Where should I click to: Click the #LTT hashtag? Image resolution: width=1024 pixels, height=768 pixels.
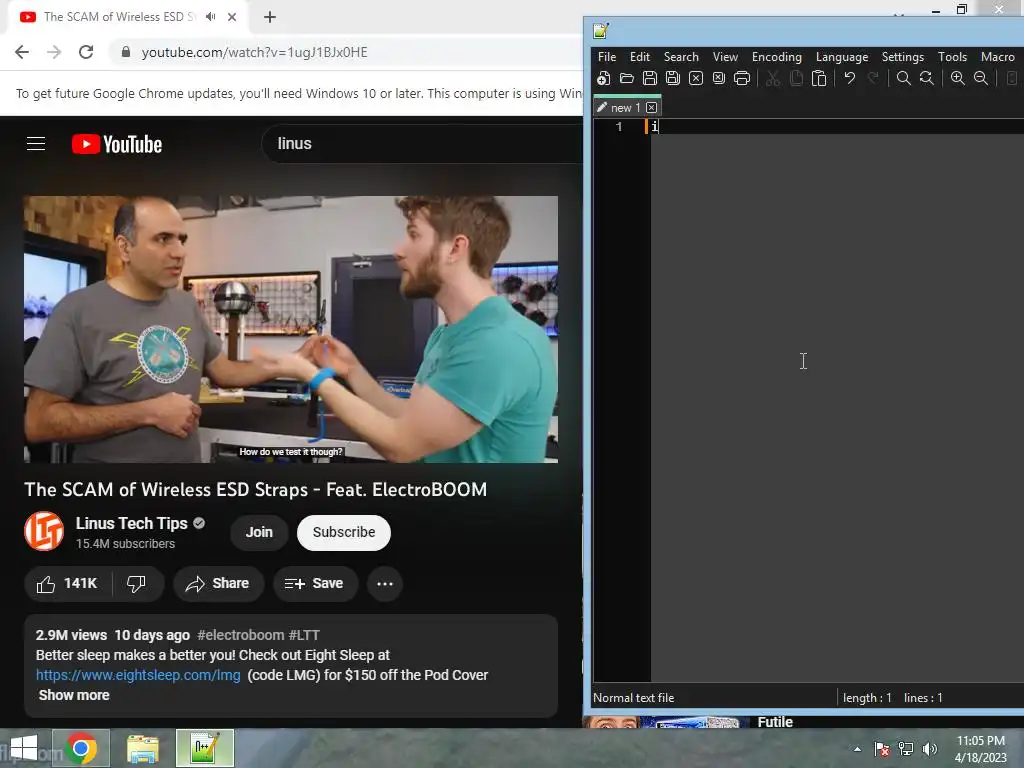click(304, 635)
